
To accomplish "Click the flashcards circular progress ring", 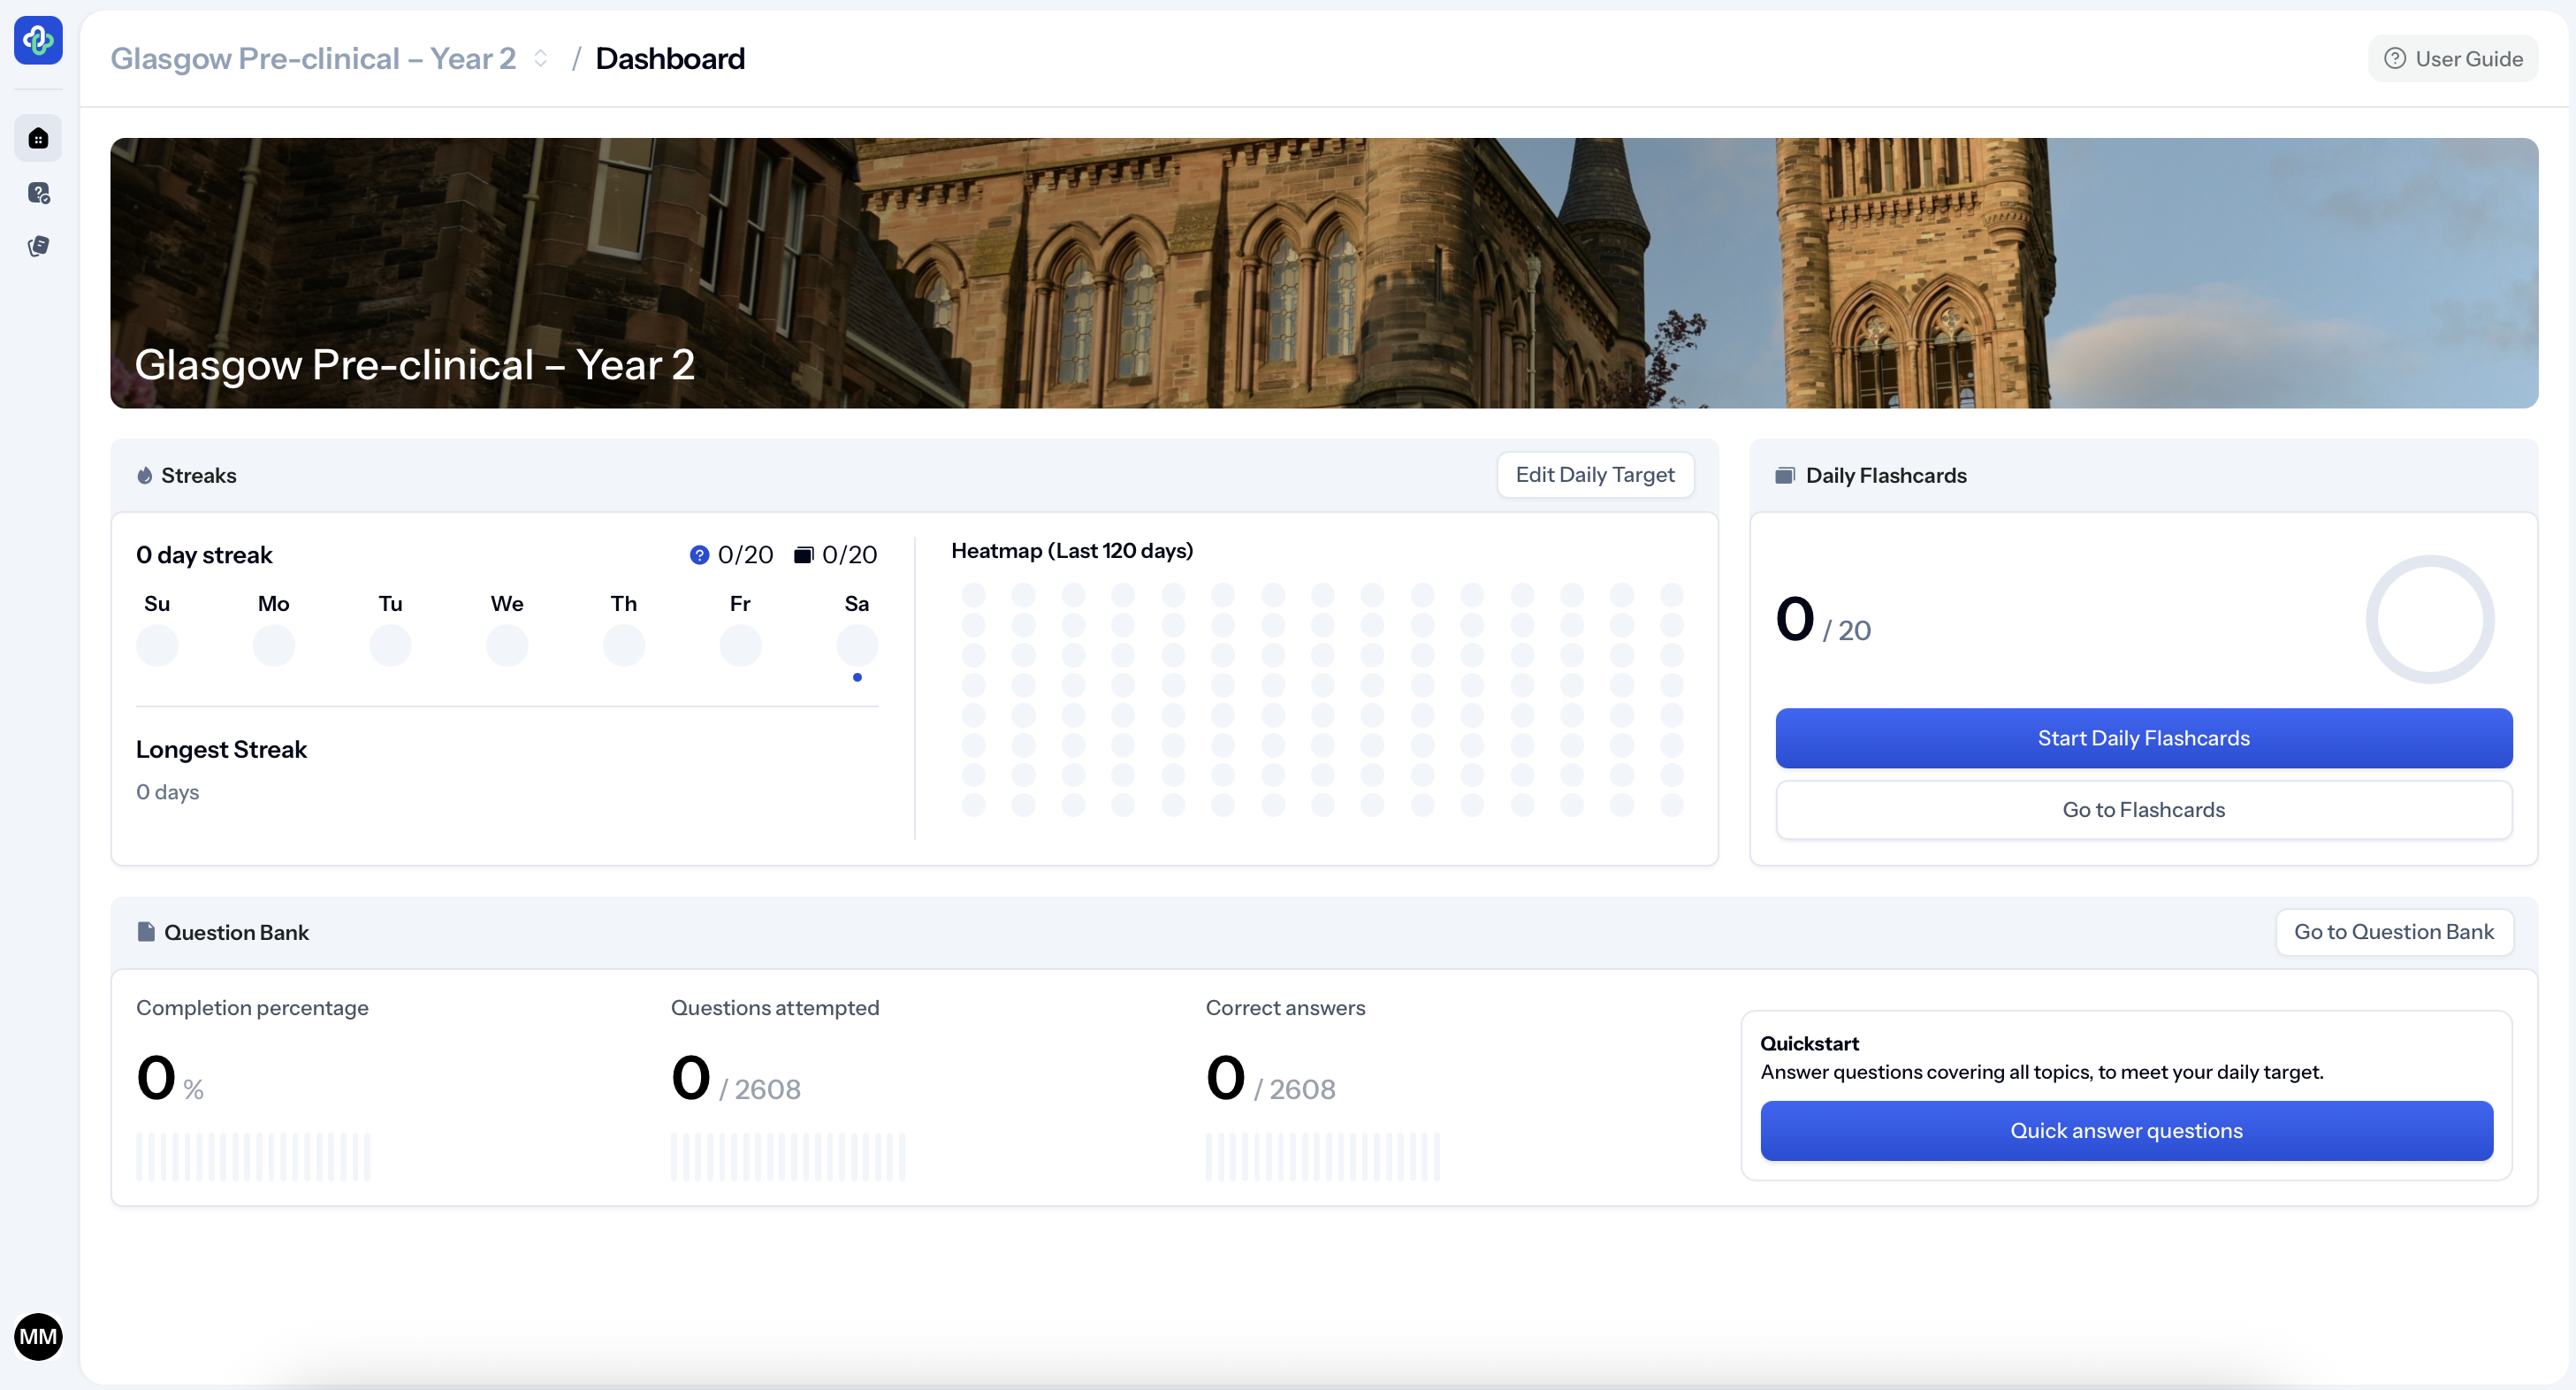I will click(x=2429, y=620).
